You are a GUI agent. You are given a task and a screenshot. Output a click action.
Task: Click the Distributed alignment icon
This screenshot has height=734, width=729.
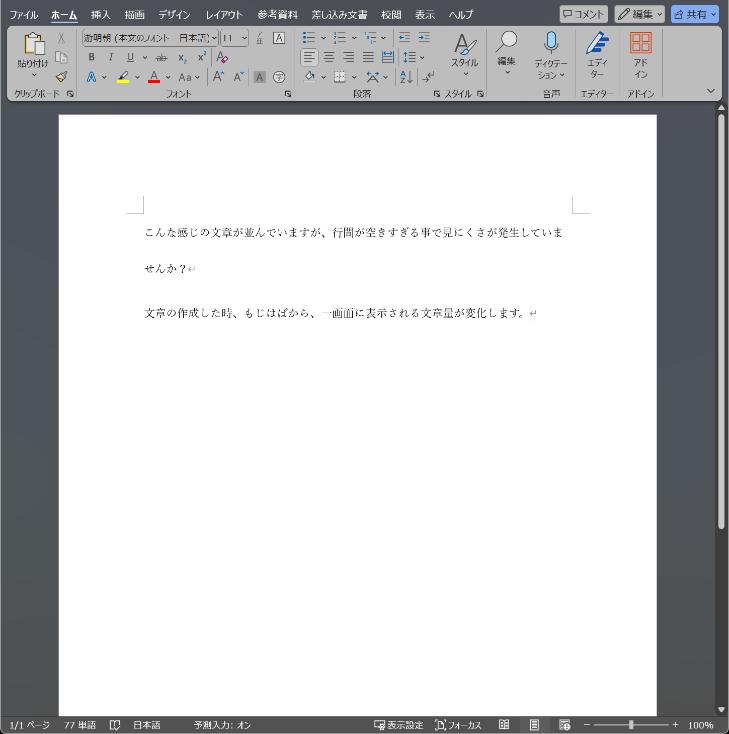click(388, 57)
